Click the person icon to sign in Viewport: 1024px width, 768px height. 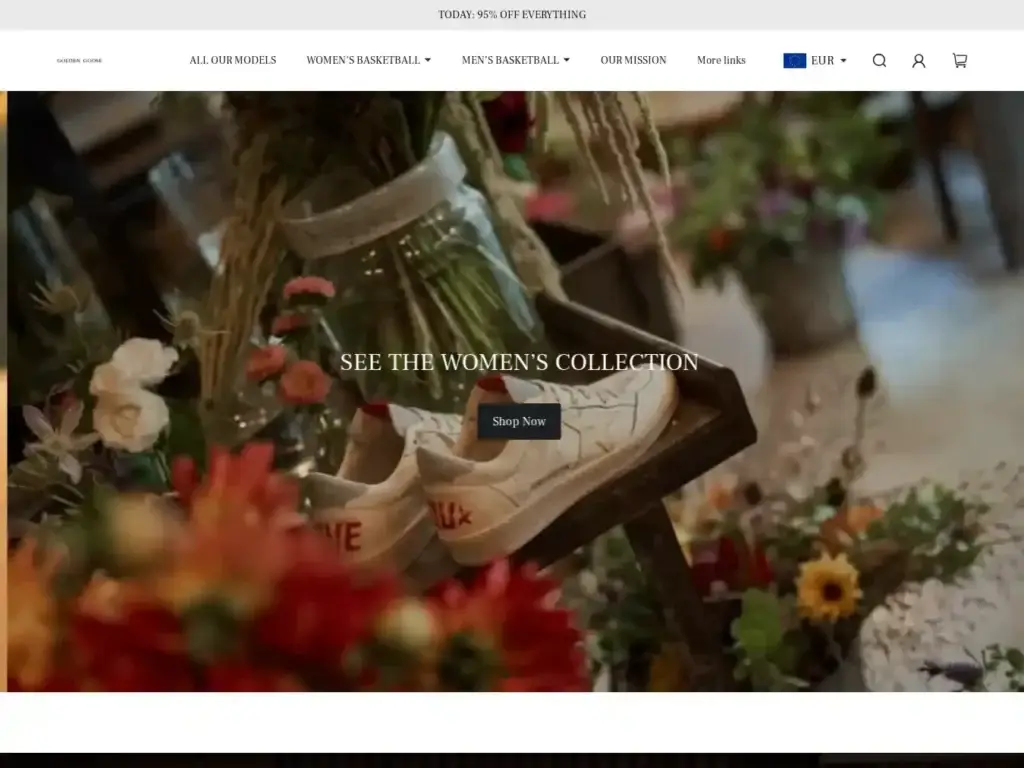tap(919, 60)
